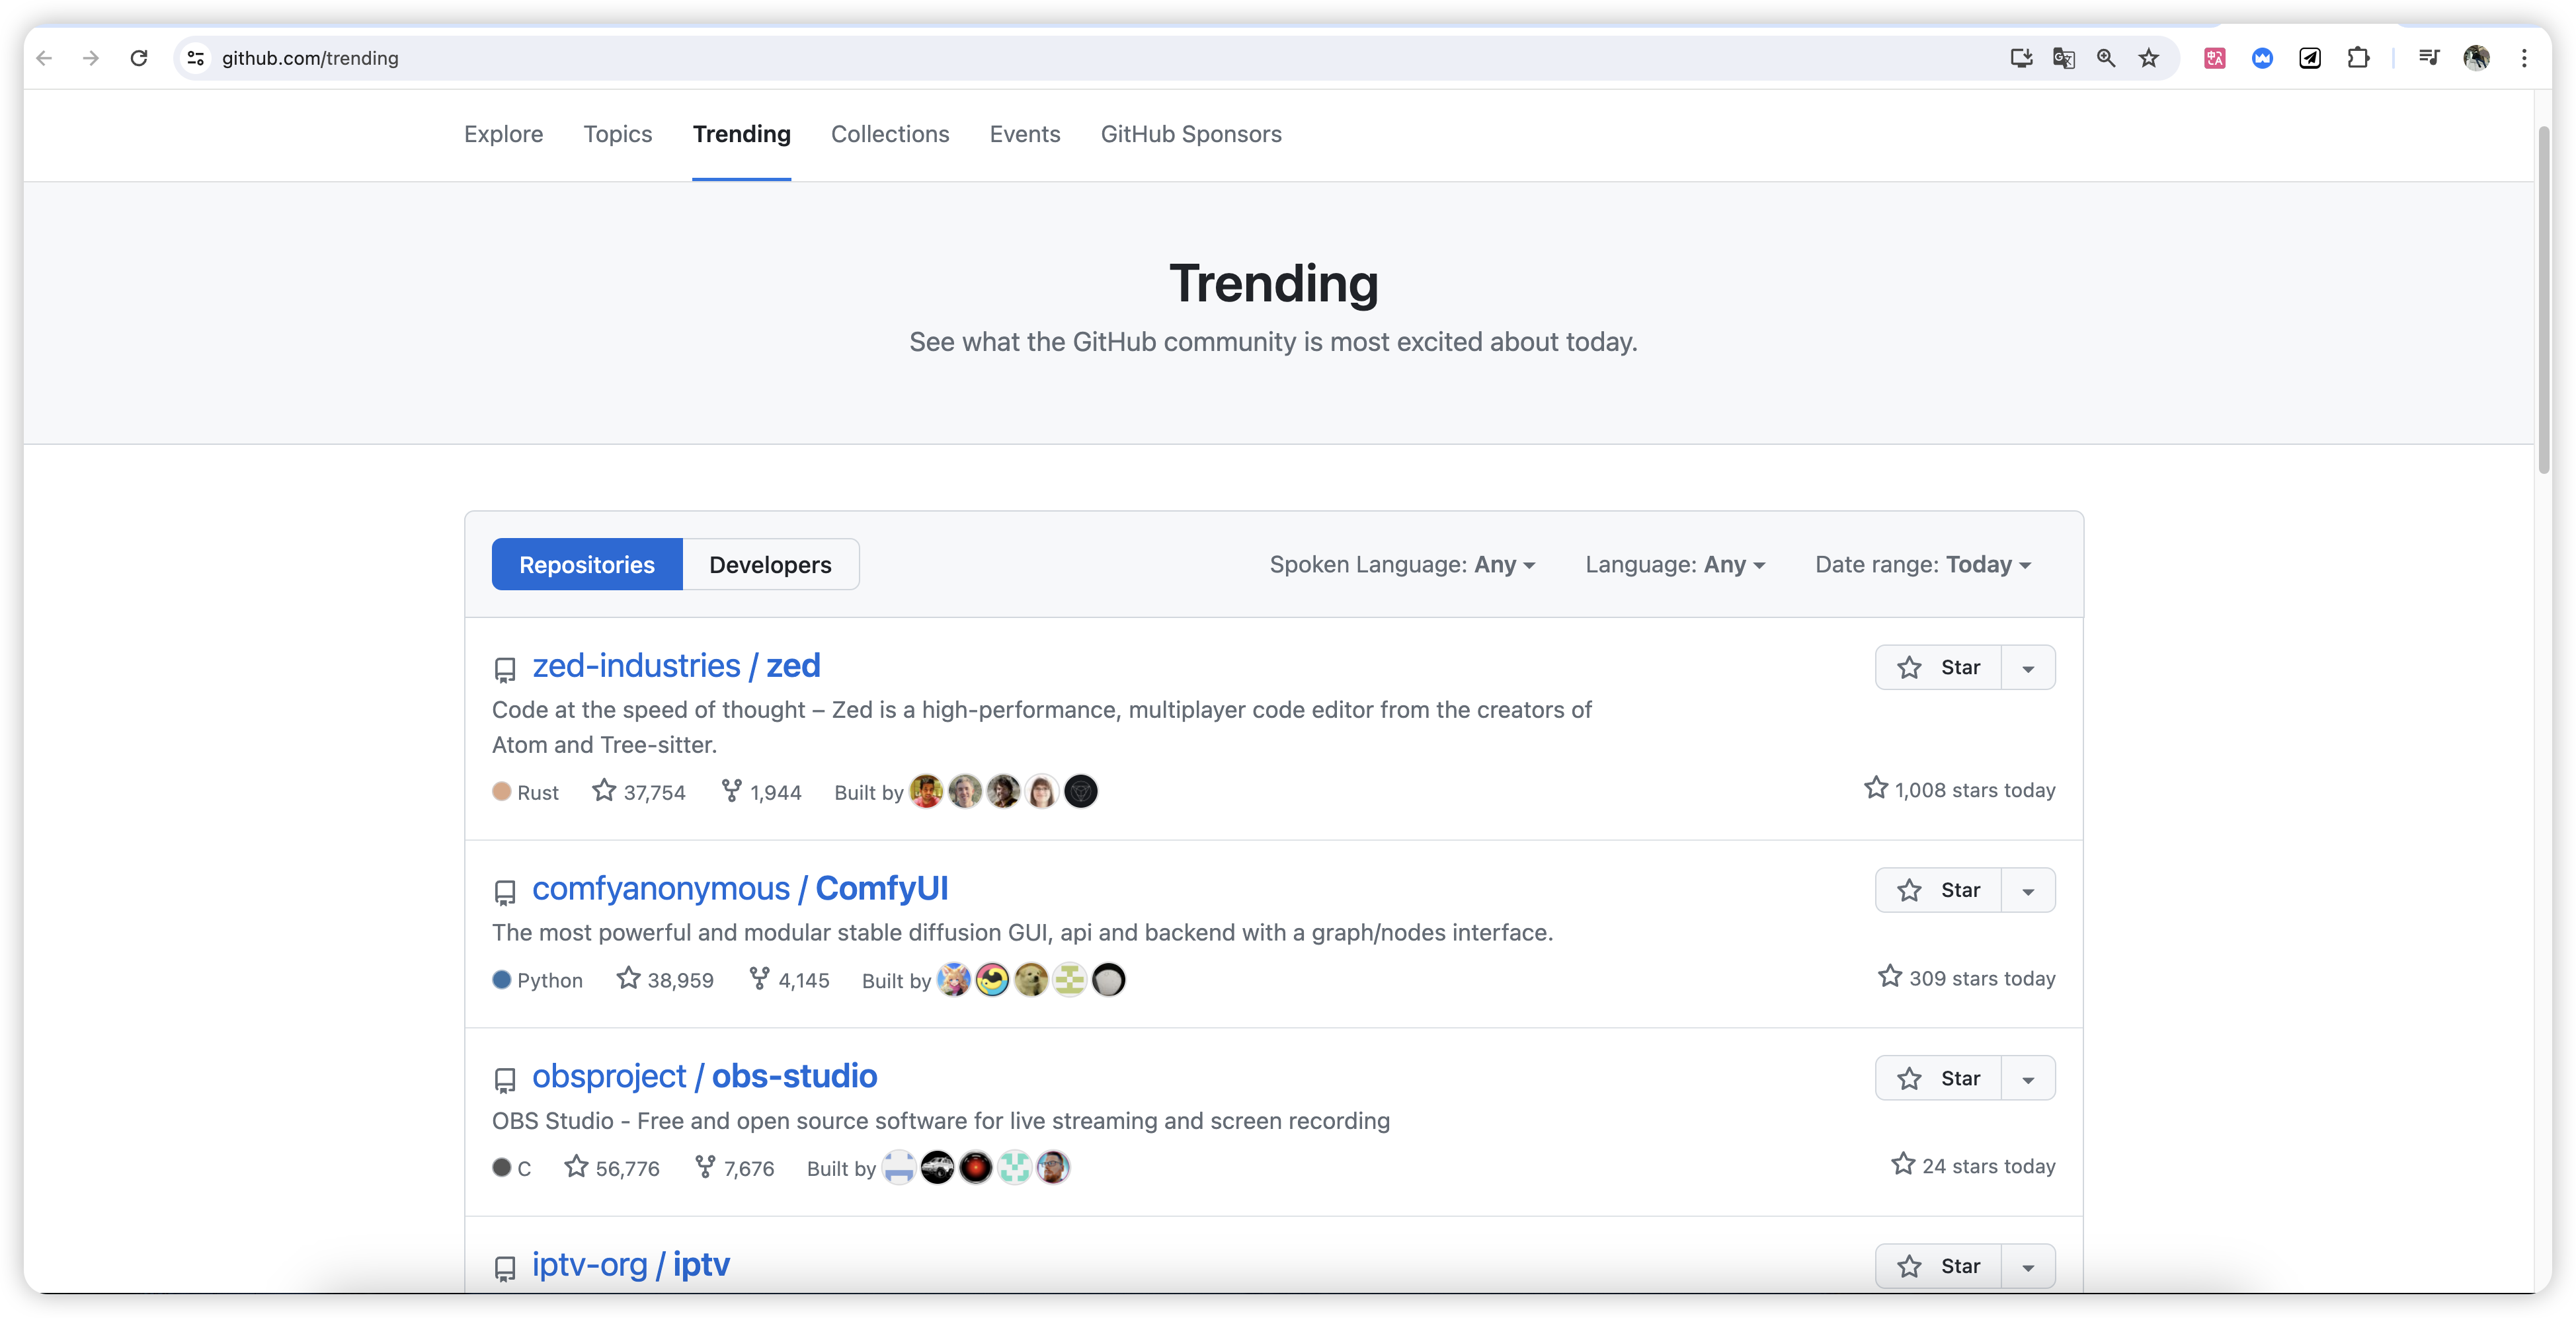Bookmark this page with the star icon

pyautogui.click(x=2149, y=58)
